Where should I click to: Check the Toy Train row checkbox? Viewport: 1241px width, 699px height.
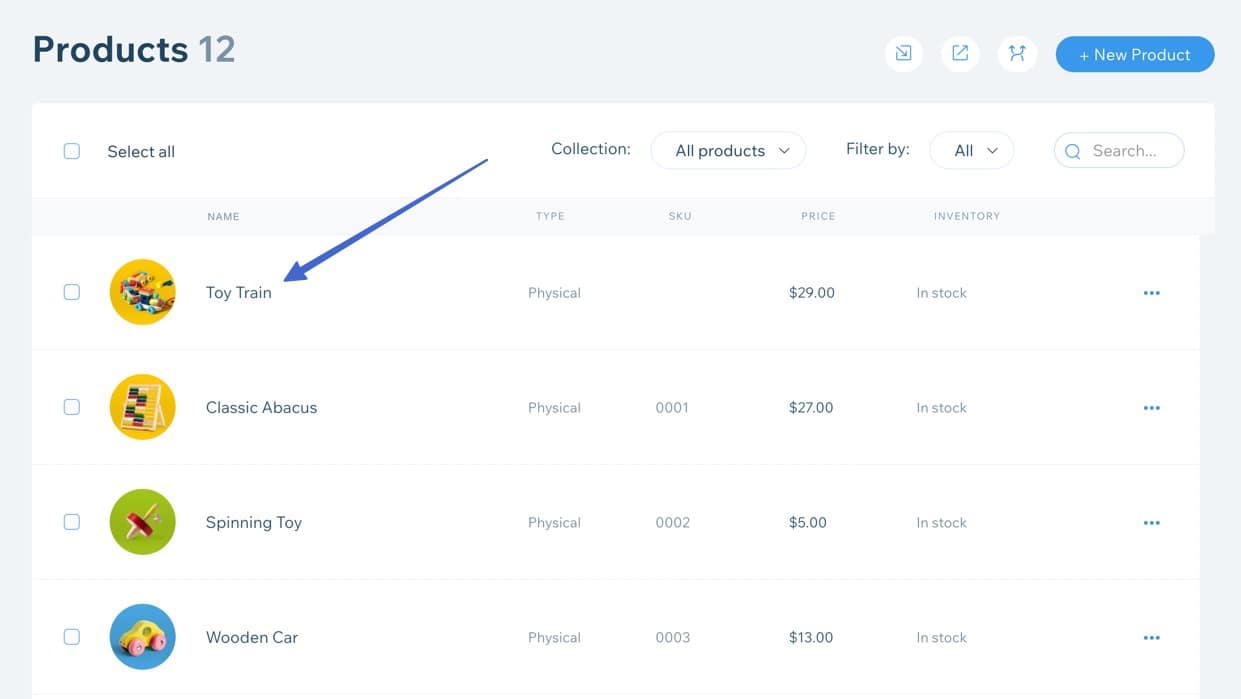pyautogui.click(x=71, y=292)
